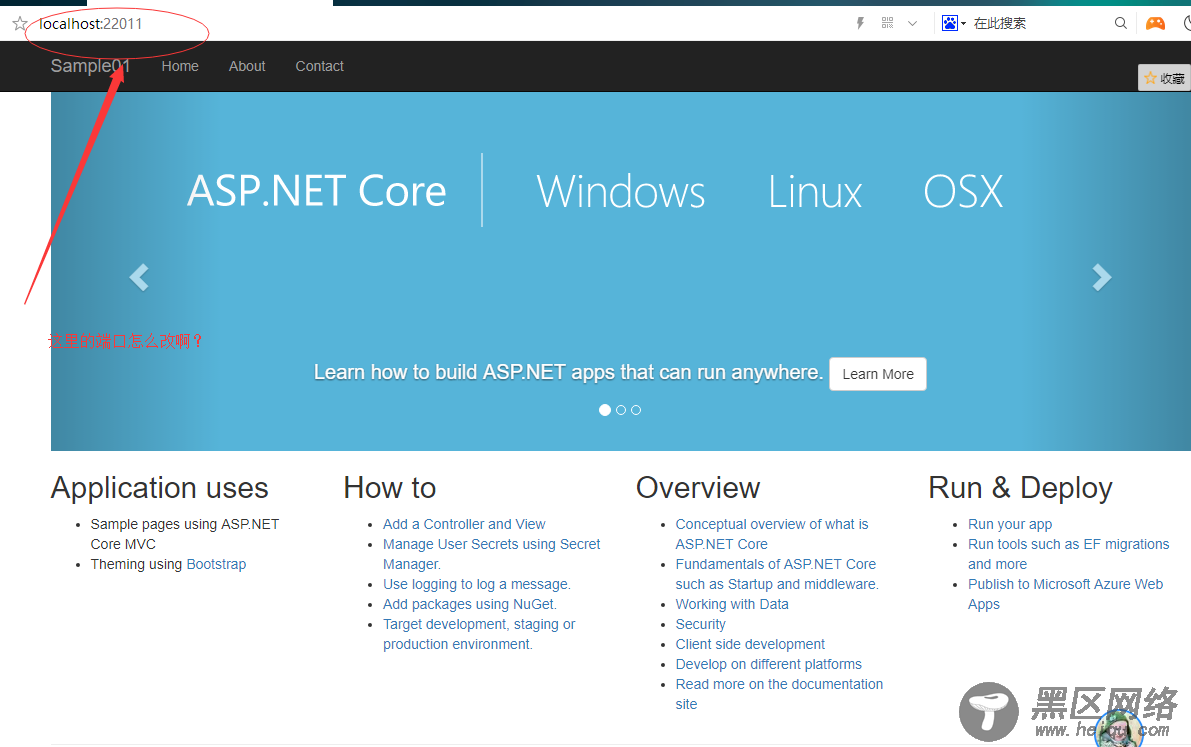The width and height of the screenshot is (1191, 747).
Task: Click the Run & Deploy heading
Action: 1020,488
